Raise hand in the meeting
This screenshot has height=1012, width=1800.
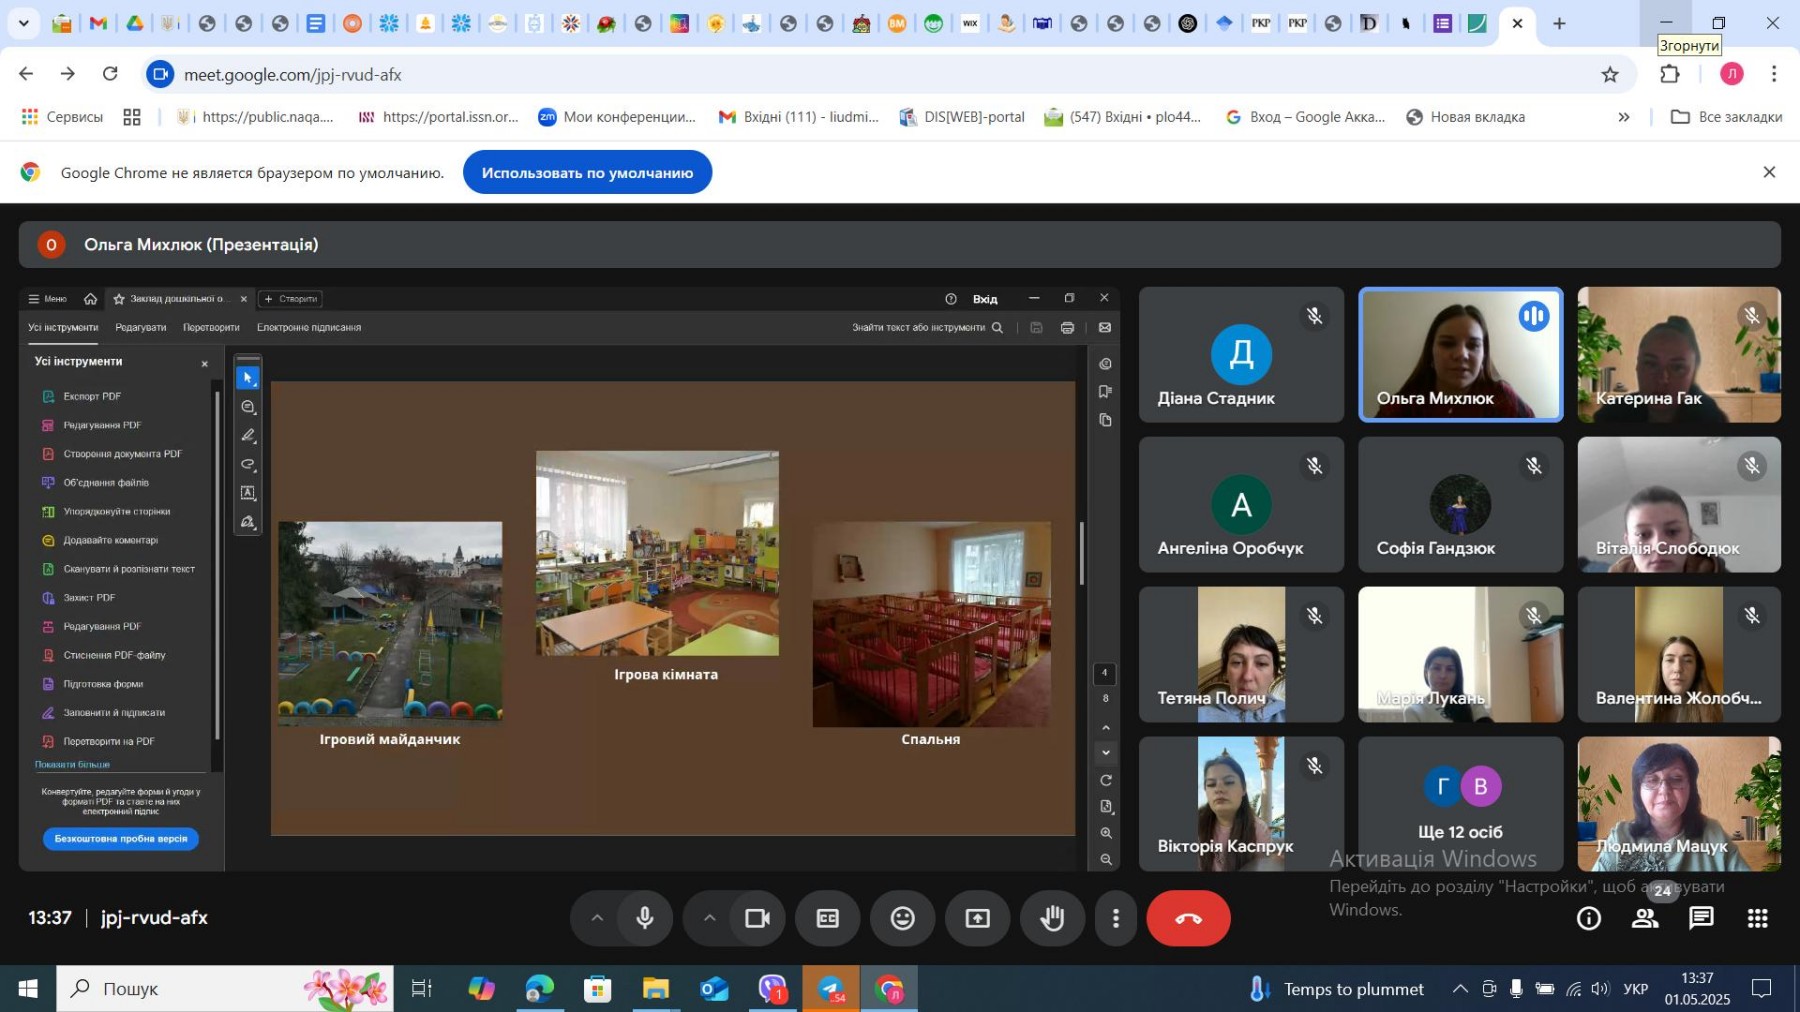[x=1052, y=918]
